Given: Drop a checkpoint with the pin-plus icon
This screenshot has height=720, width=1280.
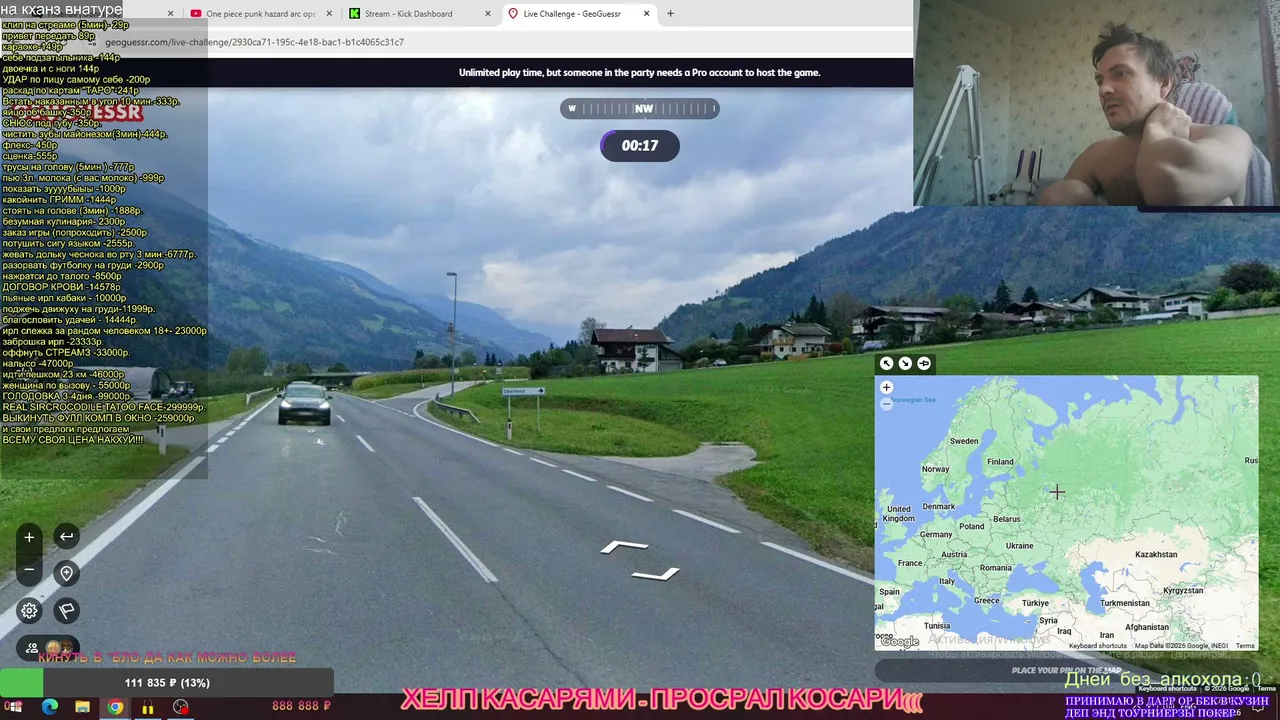Looking at the screenshot, I should point(66,573).
